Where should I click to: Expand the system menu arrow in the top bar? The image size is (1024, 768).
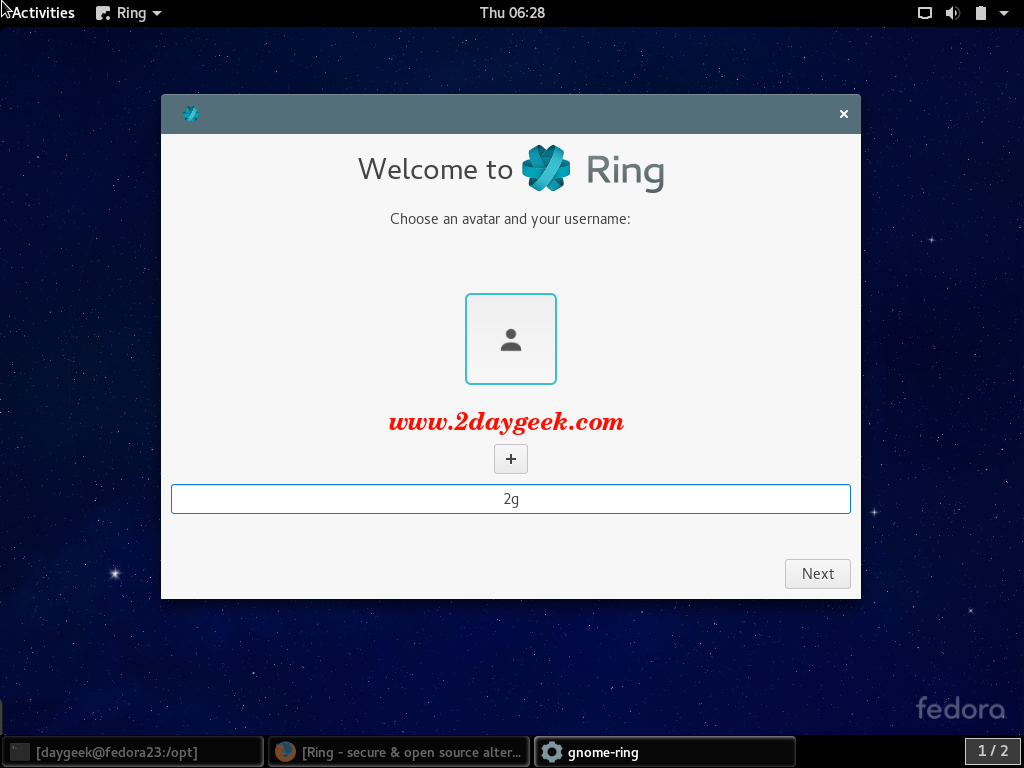(1004, 13)
